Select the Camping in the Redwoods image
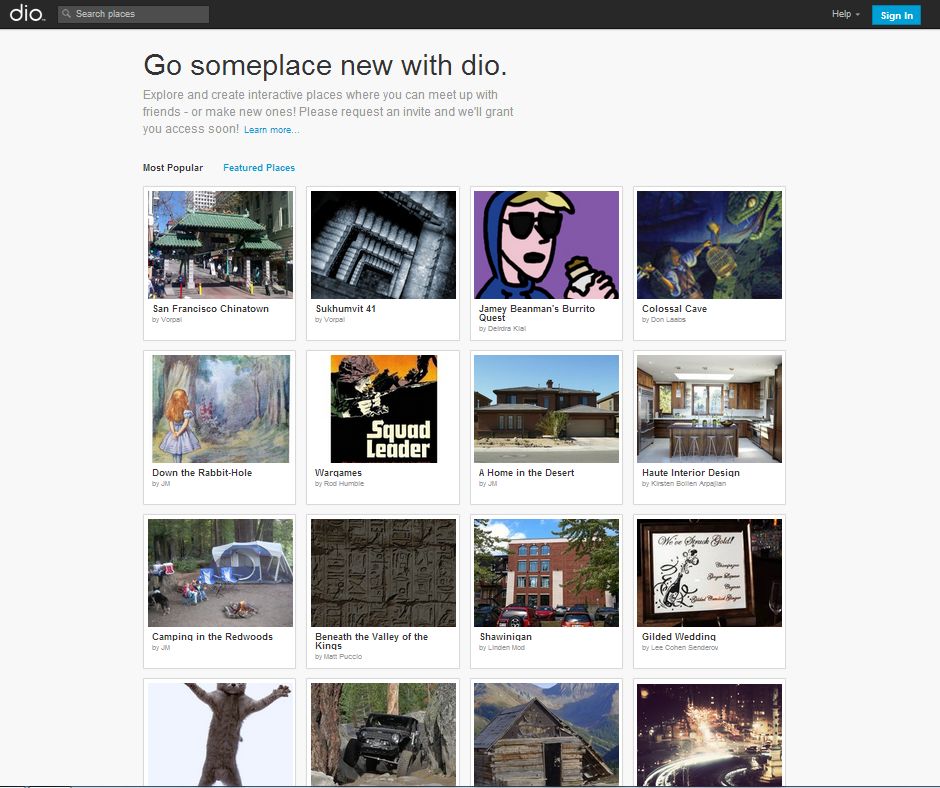The image size is (940, 788). pos(220,572)
